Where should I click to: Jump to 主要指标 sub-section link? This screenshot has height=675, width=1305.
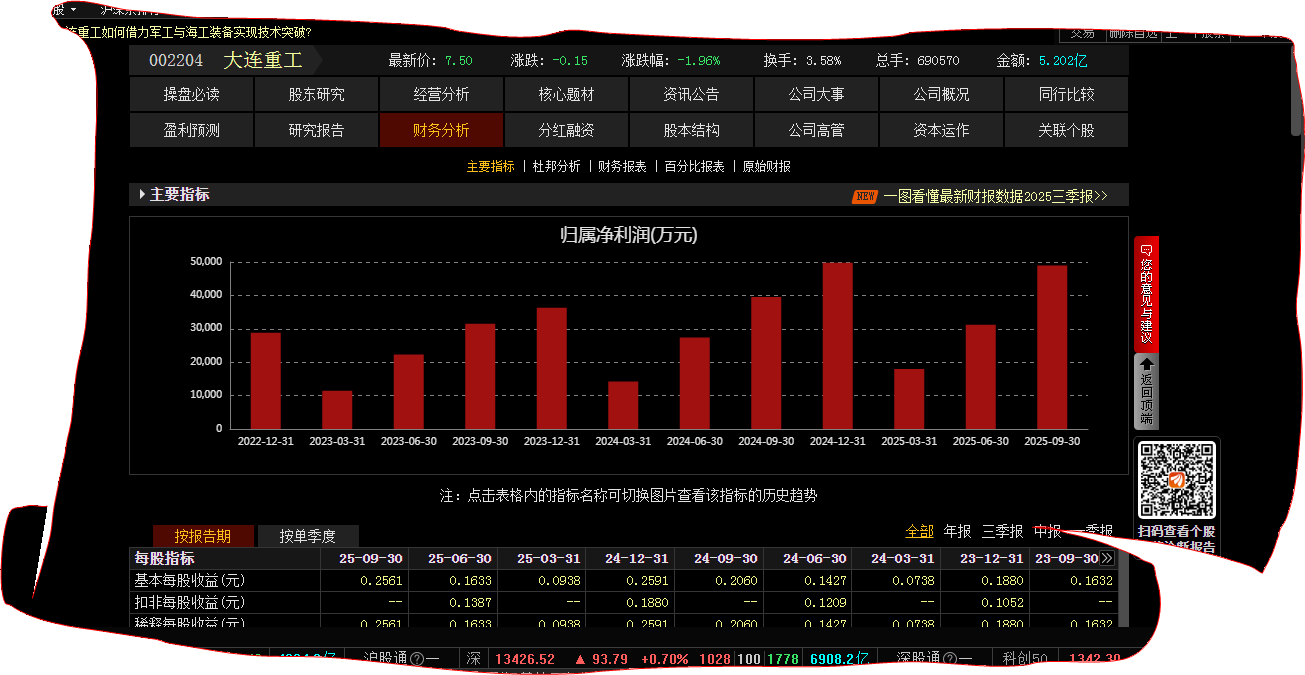[x=491, y=167]
